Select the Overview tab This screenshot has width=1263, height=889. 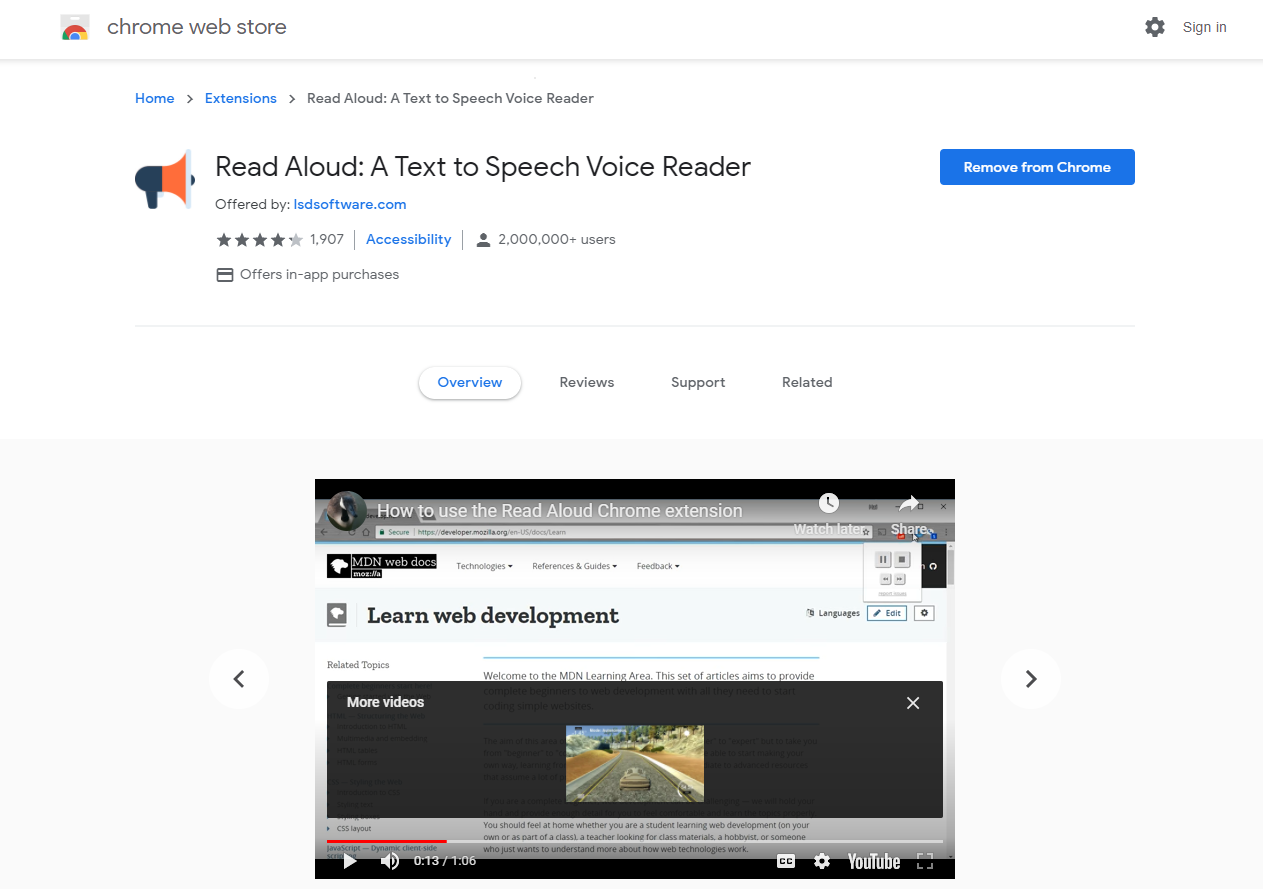470,382
